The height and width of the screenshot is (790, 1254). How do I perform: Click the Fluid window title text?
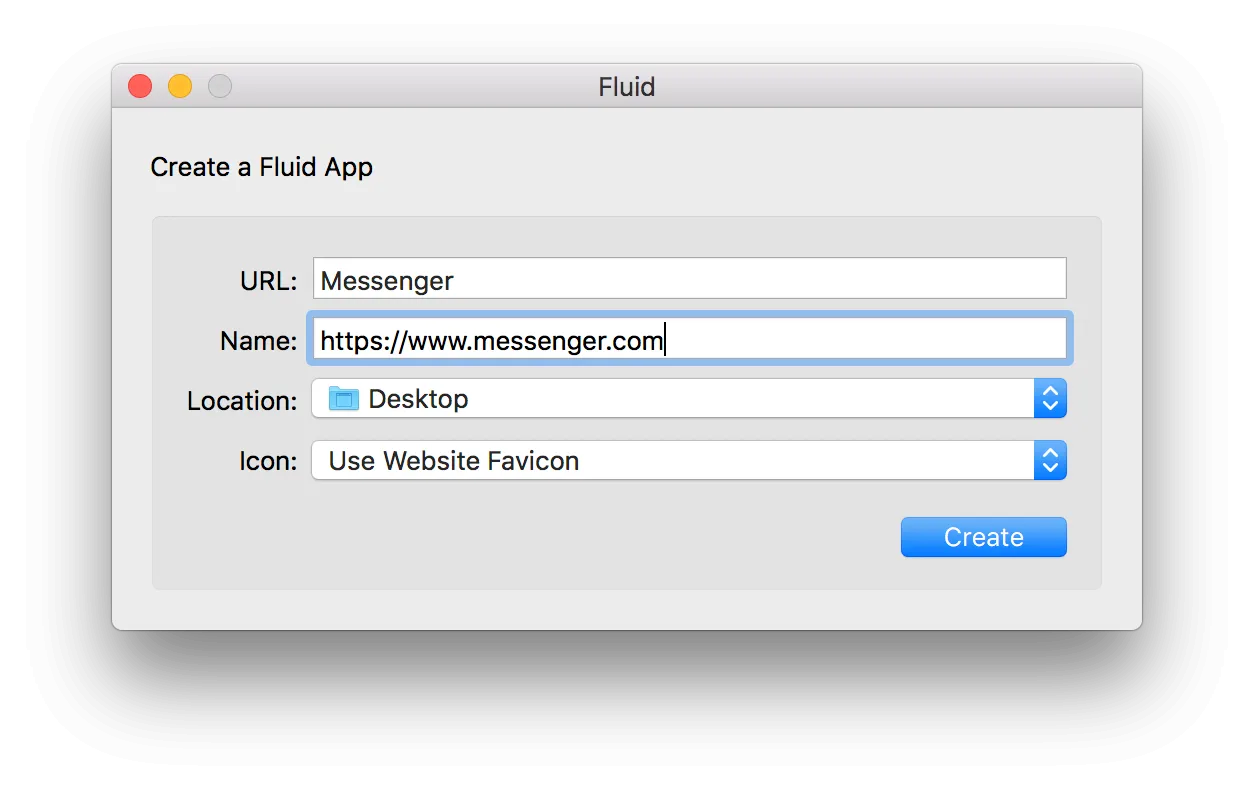[x=627, y=87]
